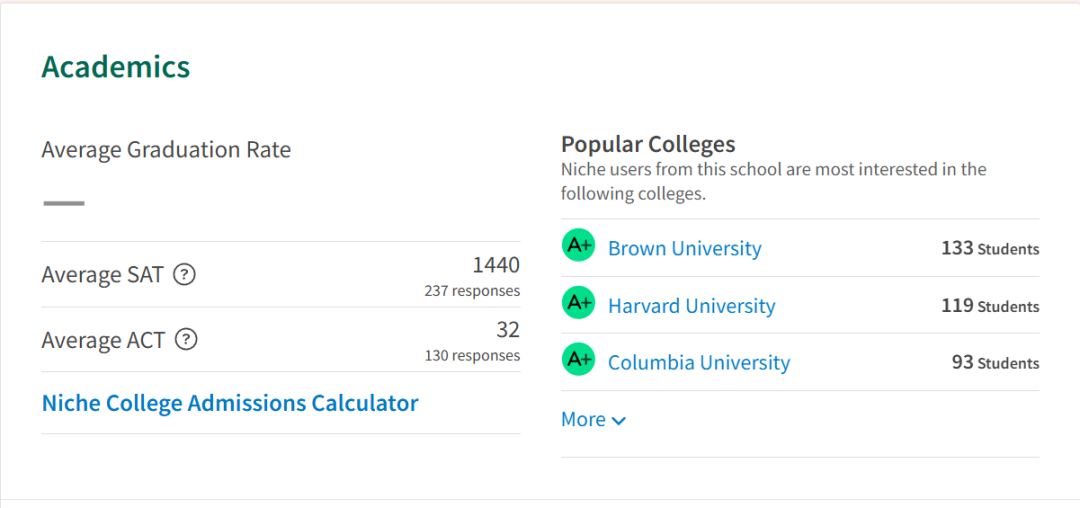The width and height of the screenshot is (1080, 508).
Task: Click the 133 Students count for Brown
Action: [x=990, y=248]
